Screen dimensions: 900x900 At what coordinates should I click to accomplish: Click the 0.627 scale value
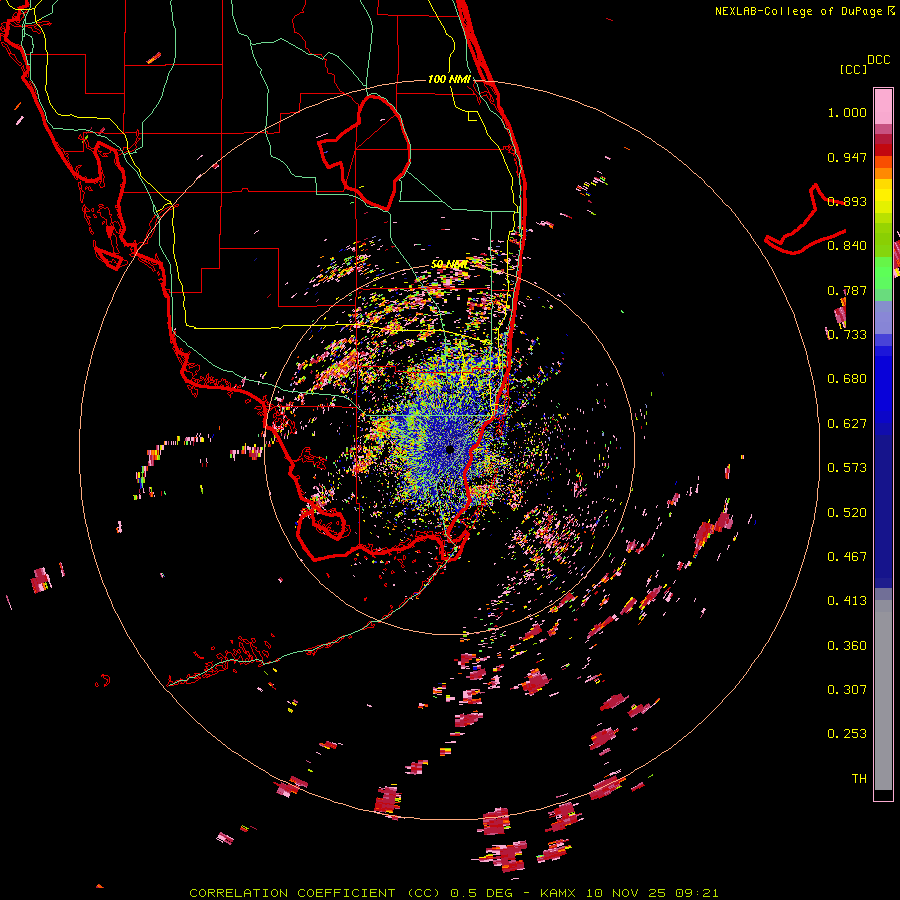[847, 424]
